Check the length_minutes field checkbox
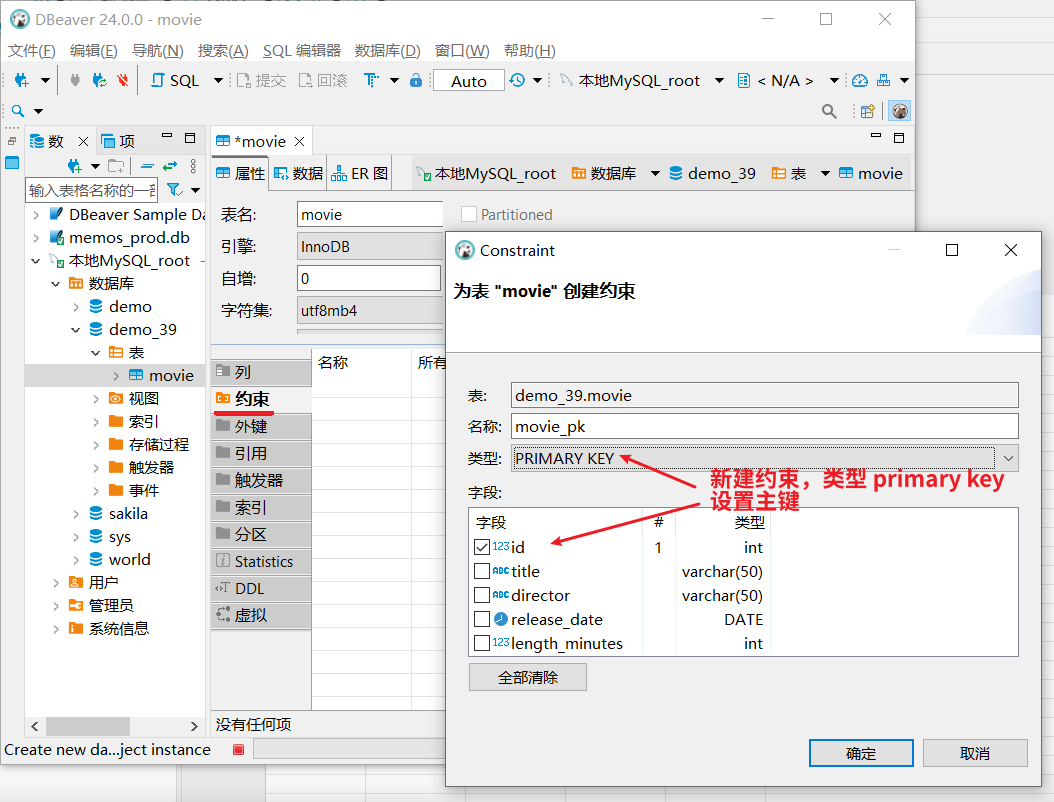Image resolution: width=1054 pixels, height=802 pixels. pos(482,643)
